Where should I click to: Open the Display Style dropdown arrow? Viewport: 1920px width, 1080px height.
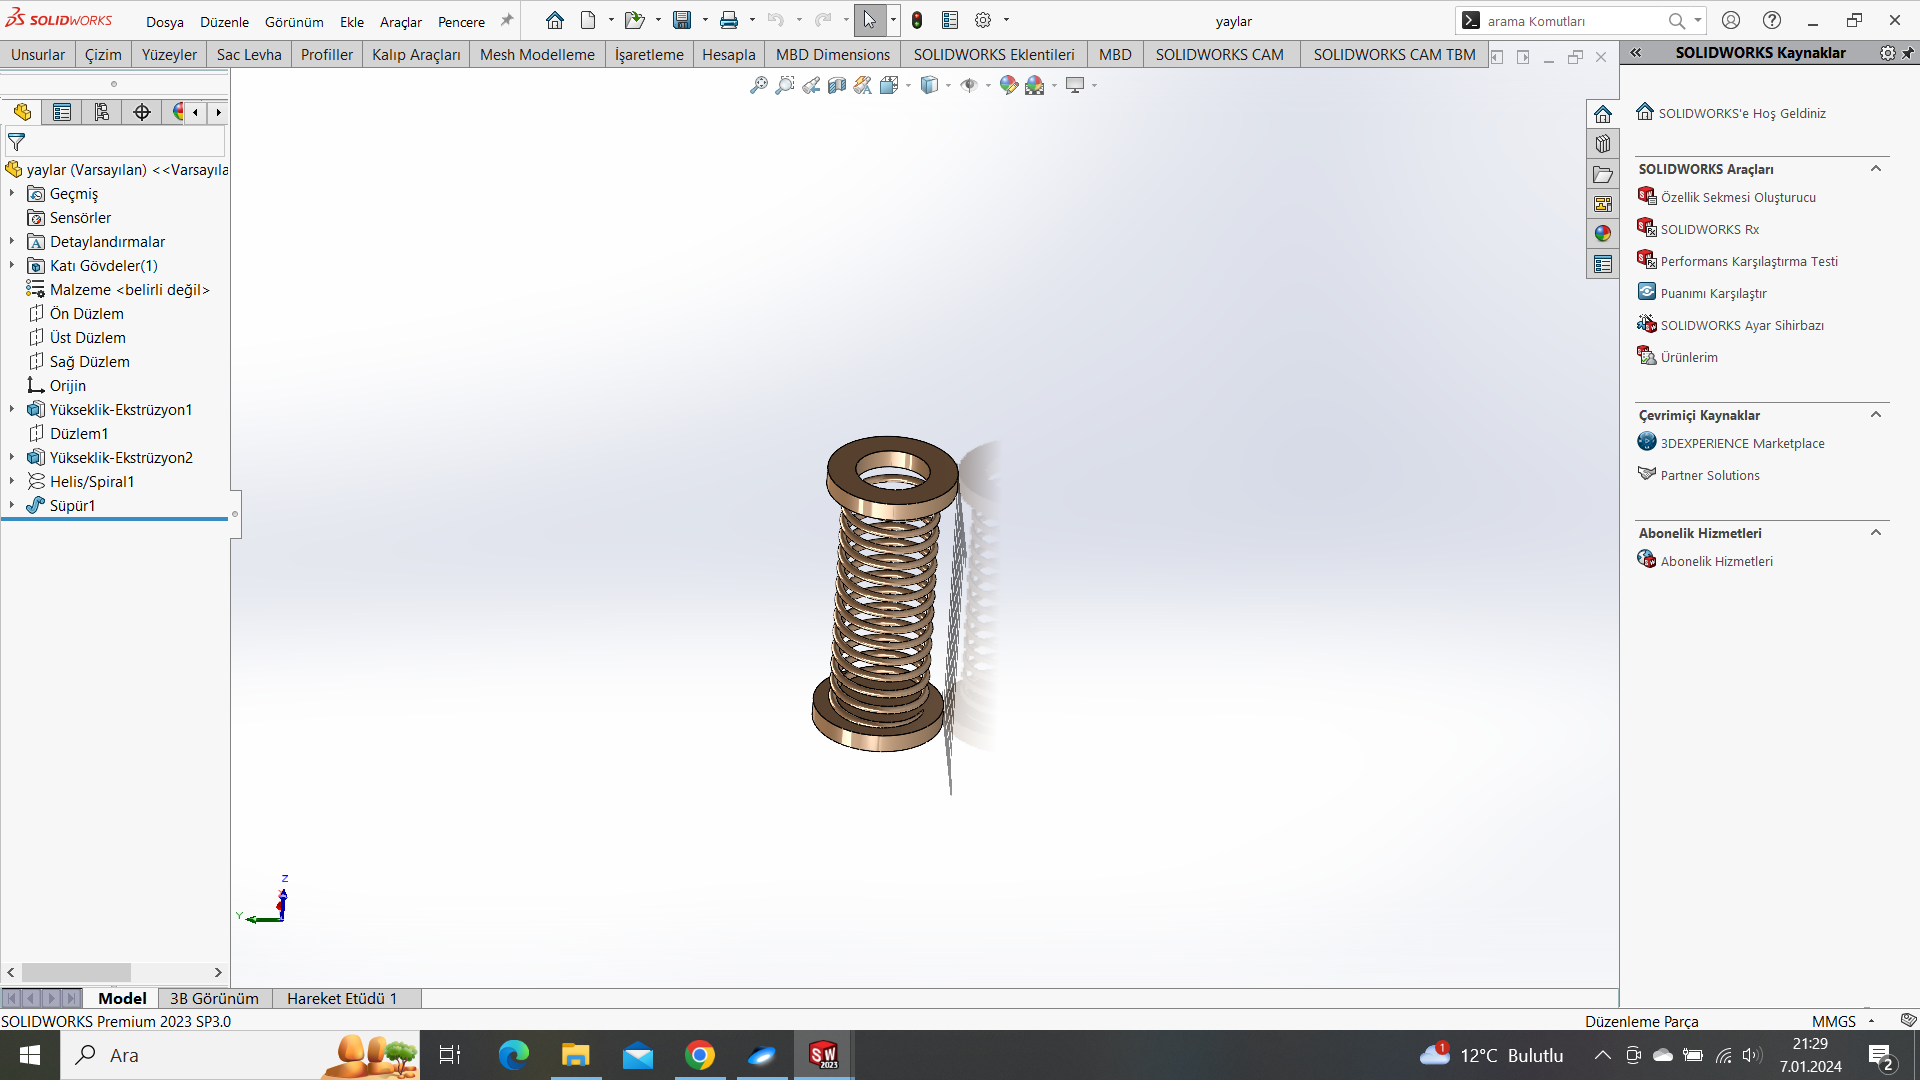click(x=948, y=86)
